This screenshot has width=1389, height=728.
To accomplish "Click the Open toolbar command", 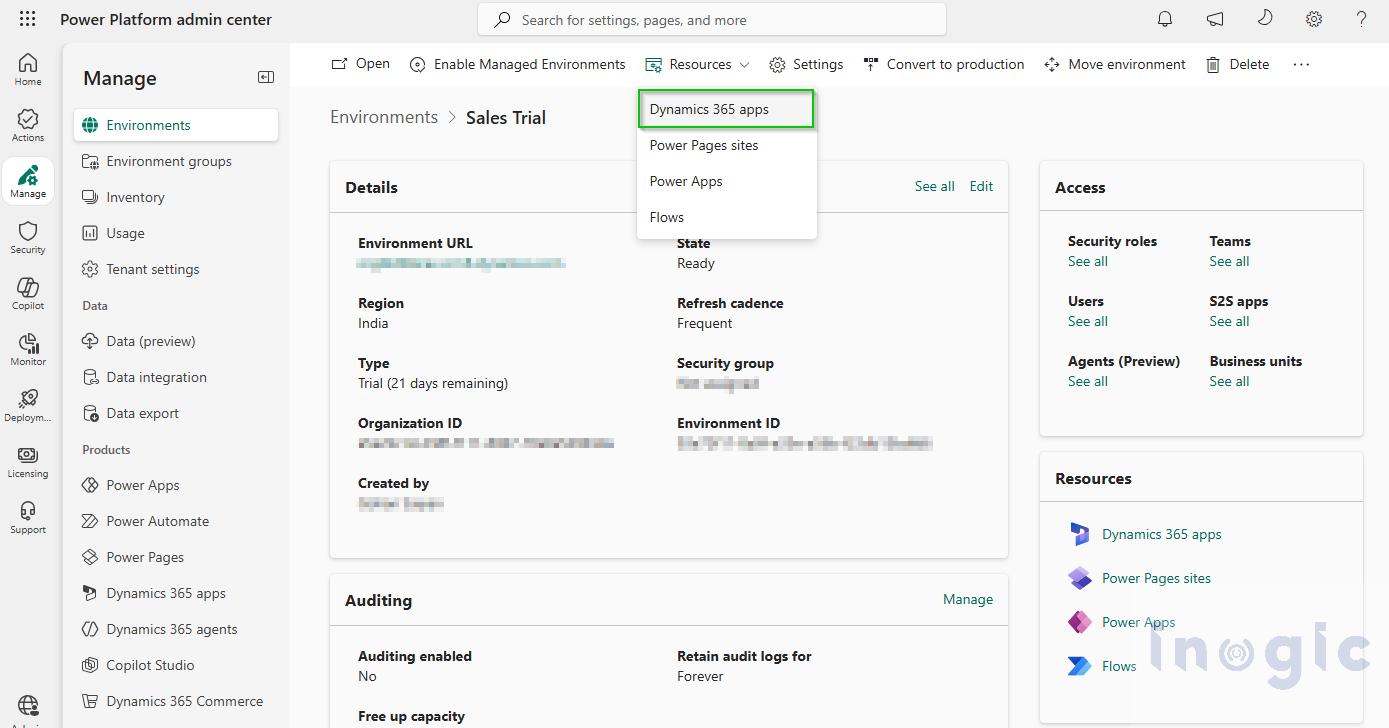I will click(x=360, y=64).
